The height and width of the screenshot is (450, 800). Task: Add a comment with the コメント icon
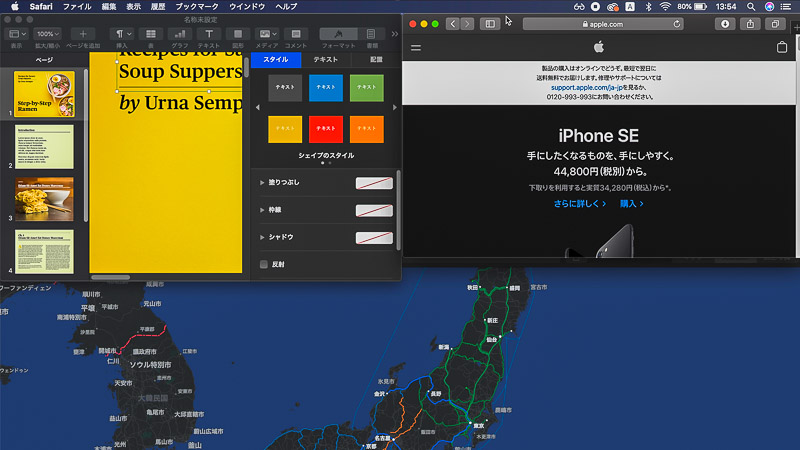[x=296, y=34]
